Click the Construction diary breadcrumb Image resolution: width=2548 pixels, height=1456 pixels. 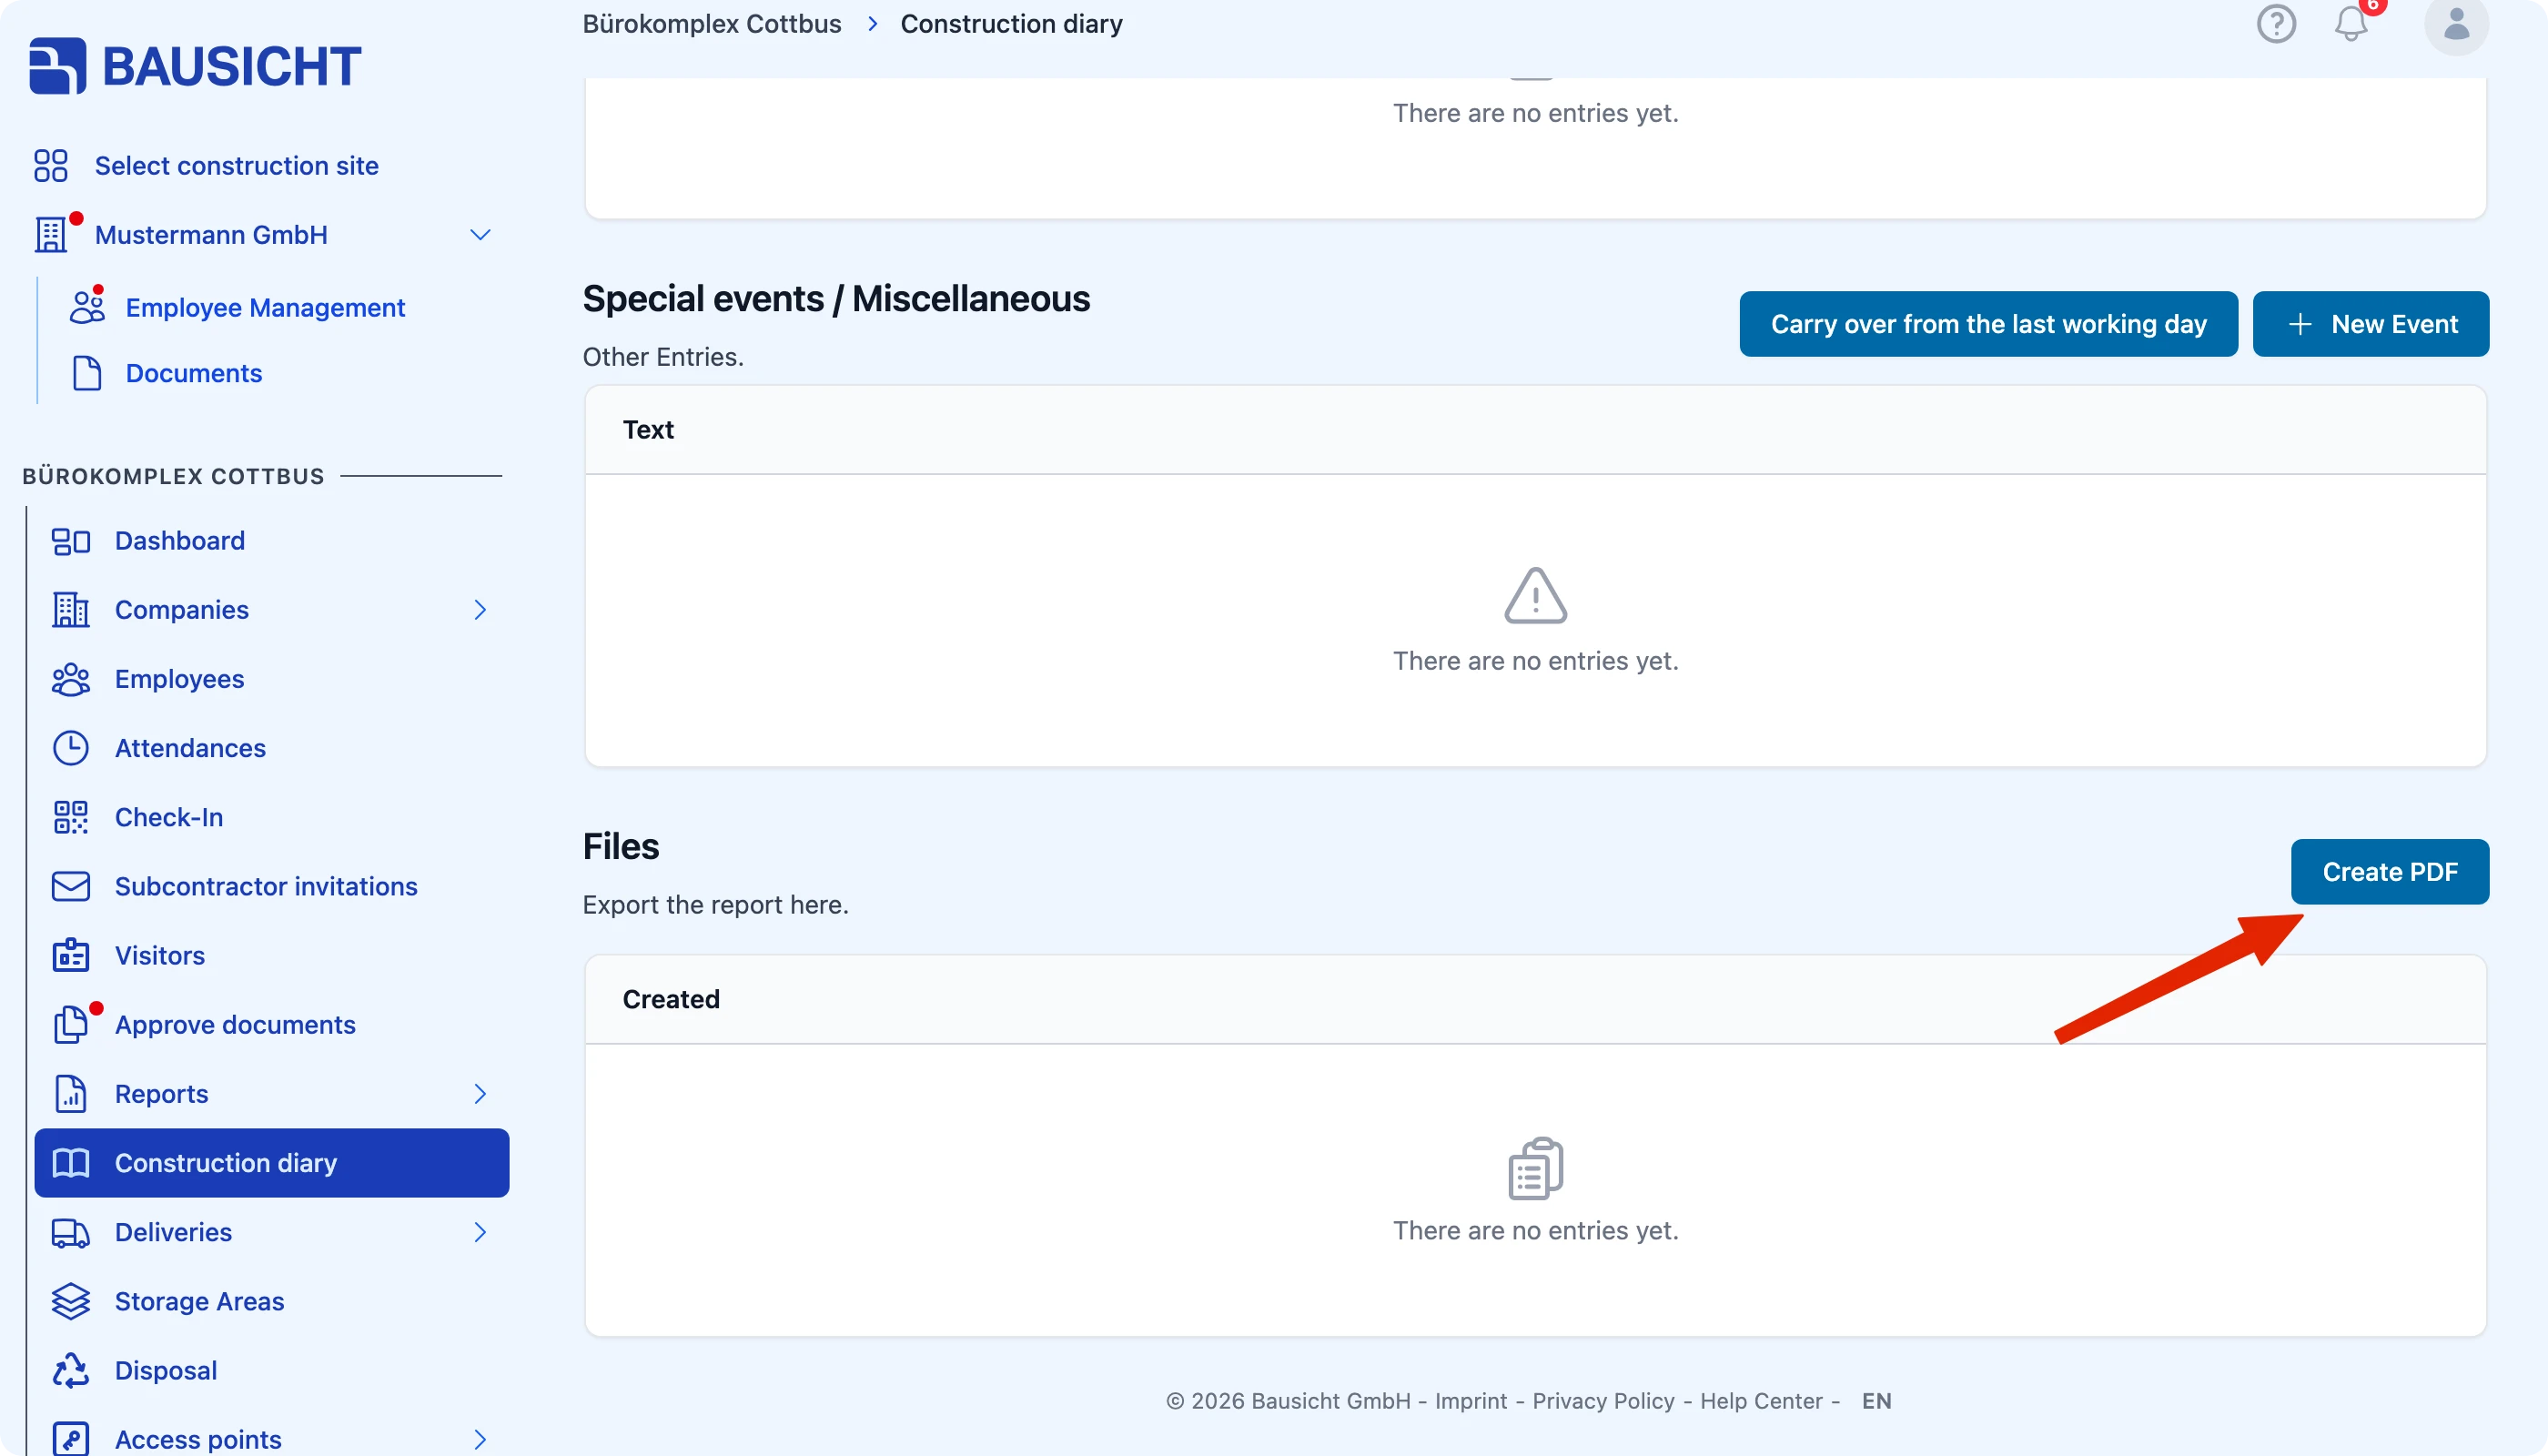[x=1011, y=24]
